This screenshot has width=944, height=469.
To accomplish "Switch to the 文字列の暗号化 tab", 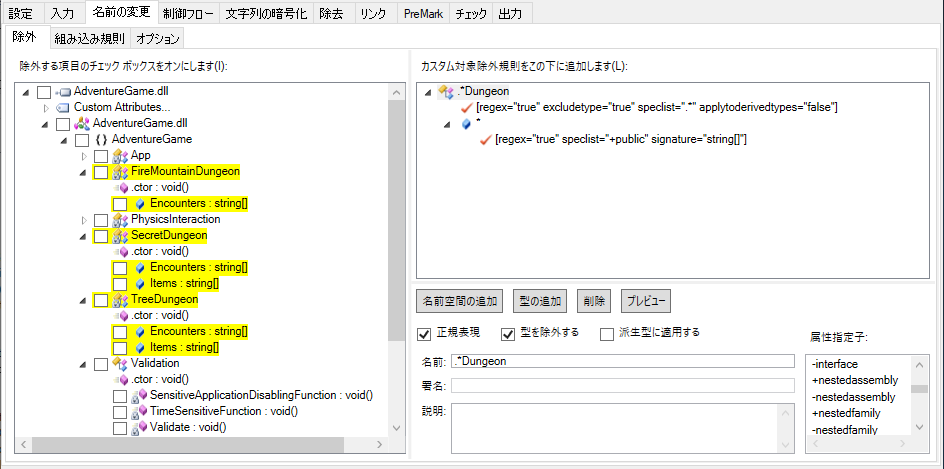I will pyautogui.click(x=266, y=14).
